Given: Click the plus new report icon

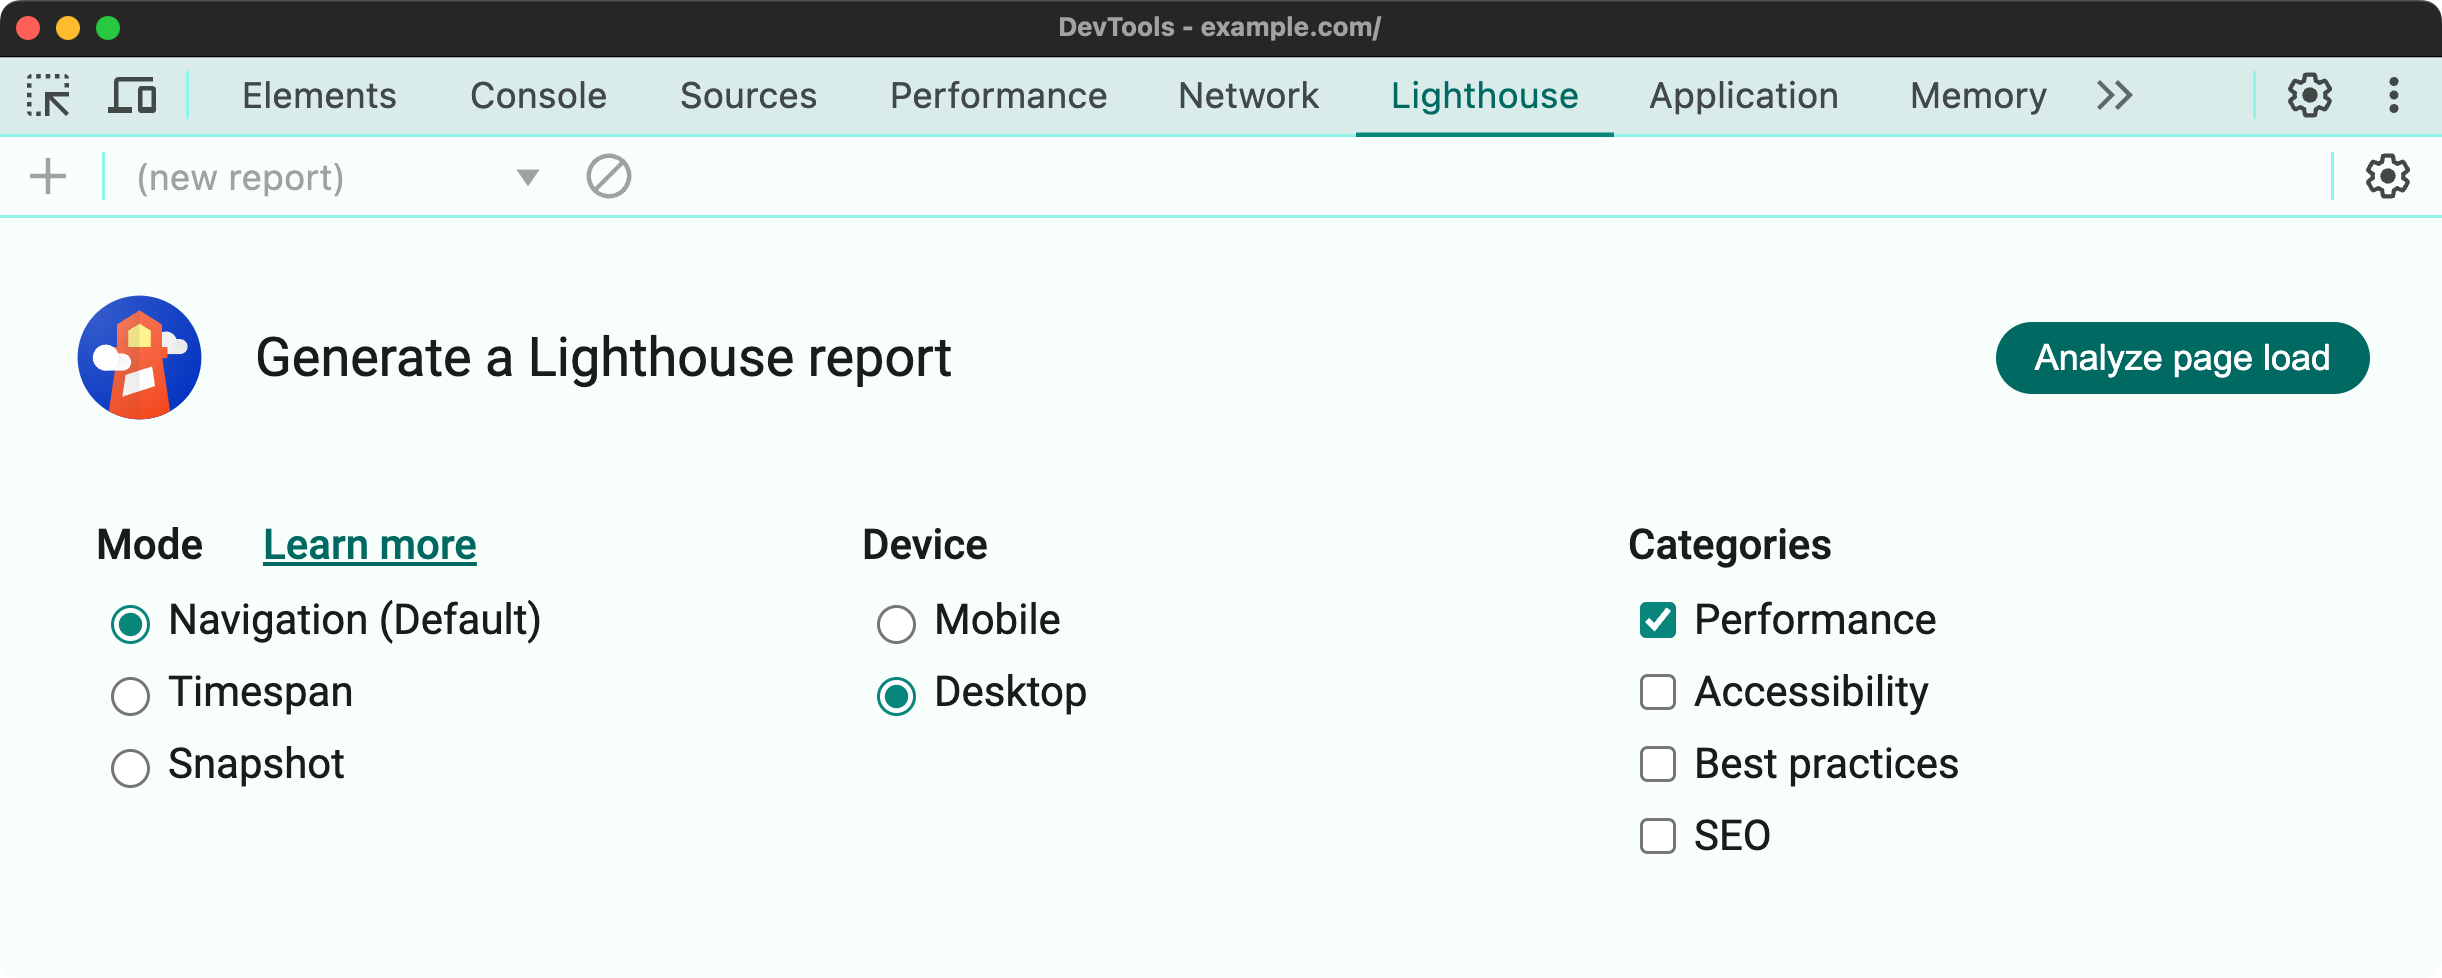Looking at the screenshot, I should coord(48,177).
